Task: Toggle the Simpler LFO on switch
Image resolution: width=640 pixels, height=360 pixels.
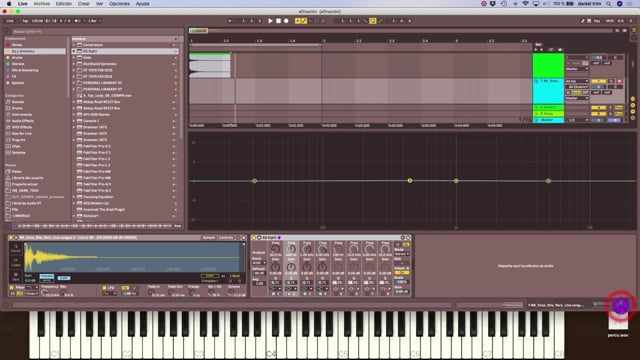Action: (104, 288)
